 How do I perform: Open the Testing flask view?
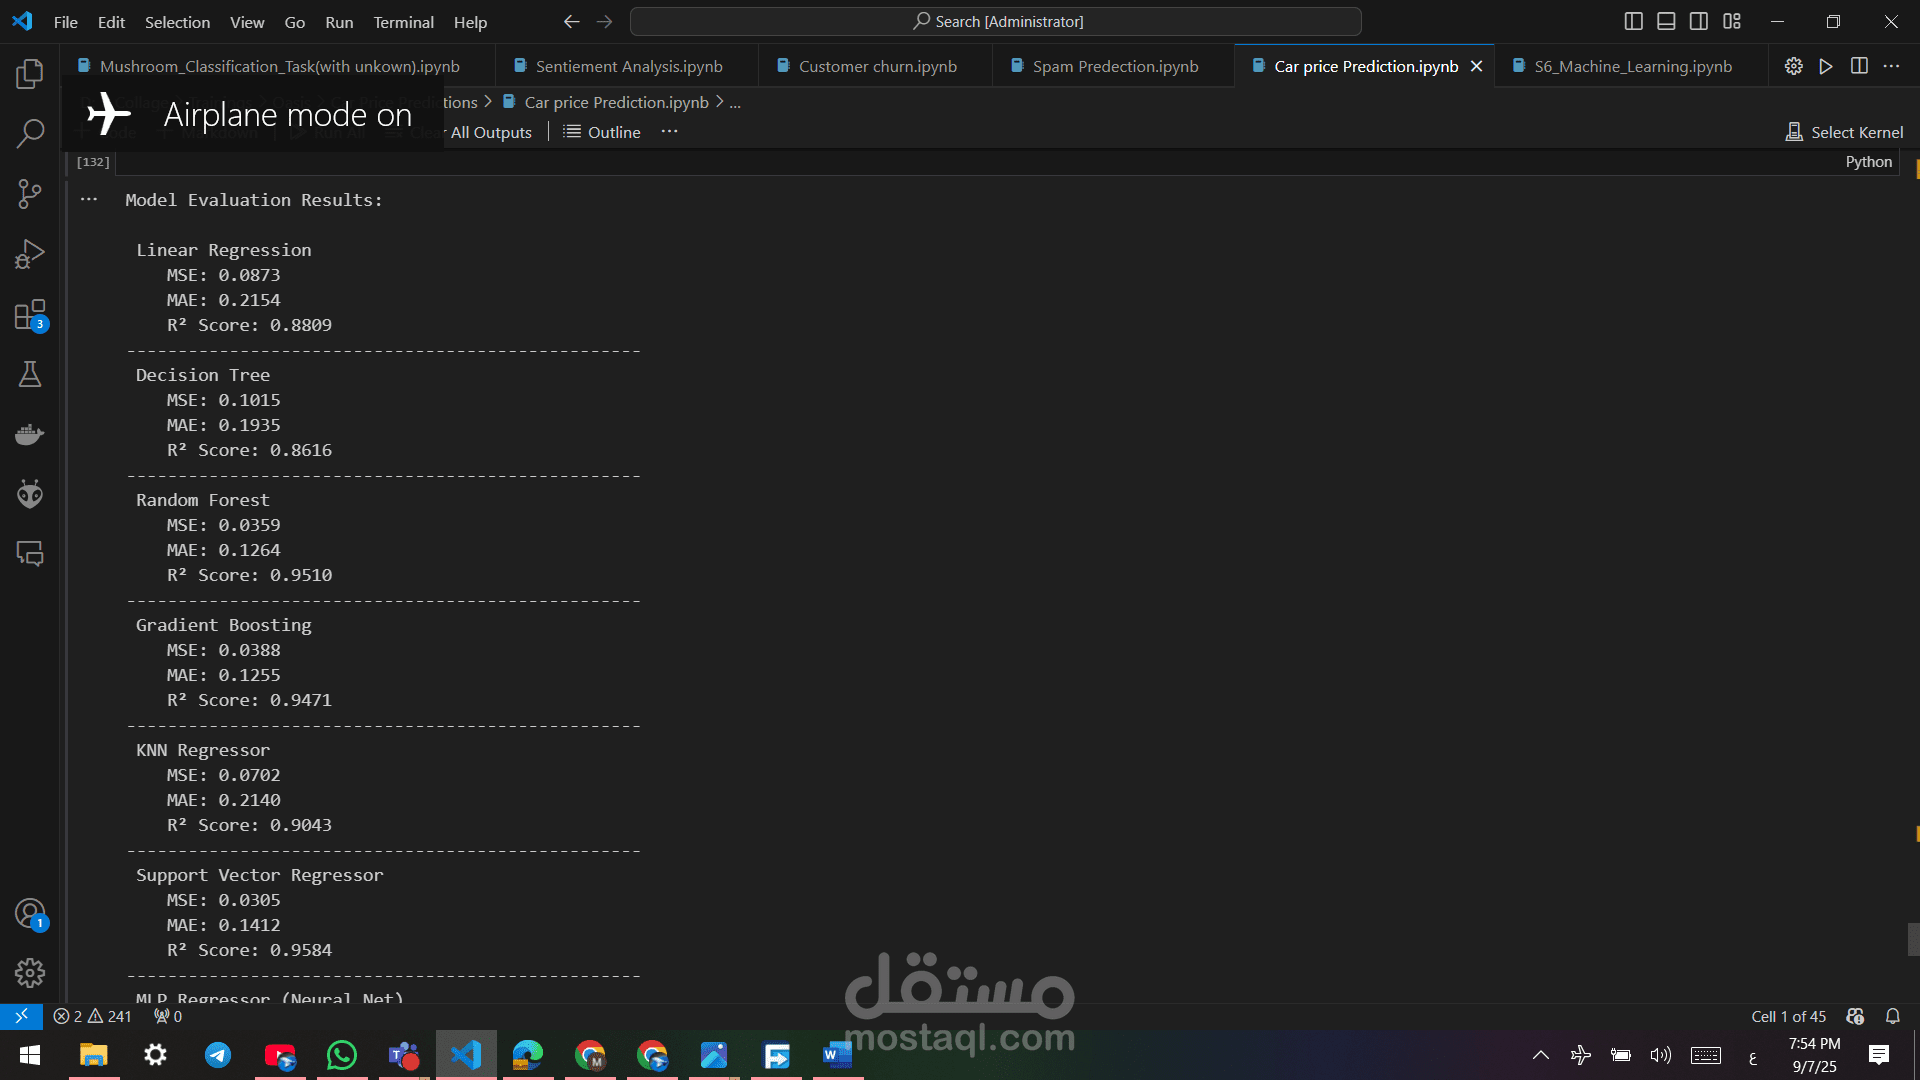coord(30,374)
